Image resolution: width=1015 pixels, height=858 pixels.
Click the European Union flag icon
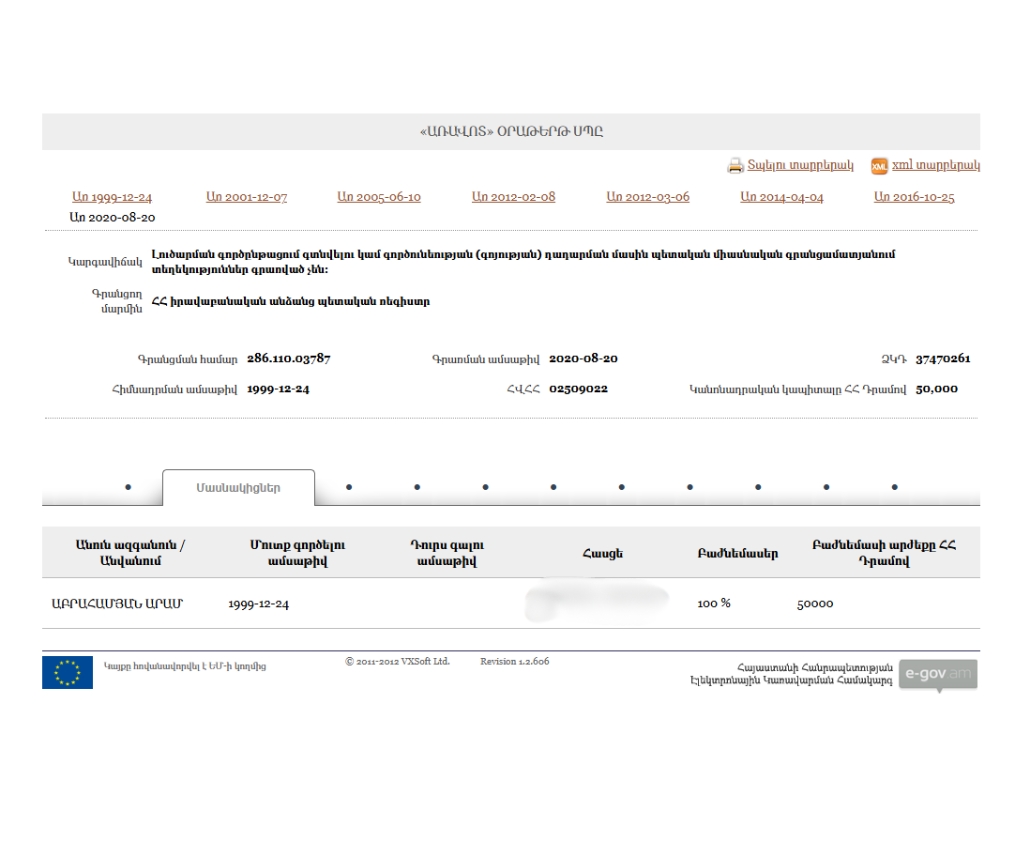(67, 672)
